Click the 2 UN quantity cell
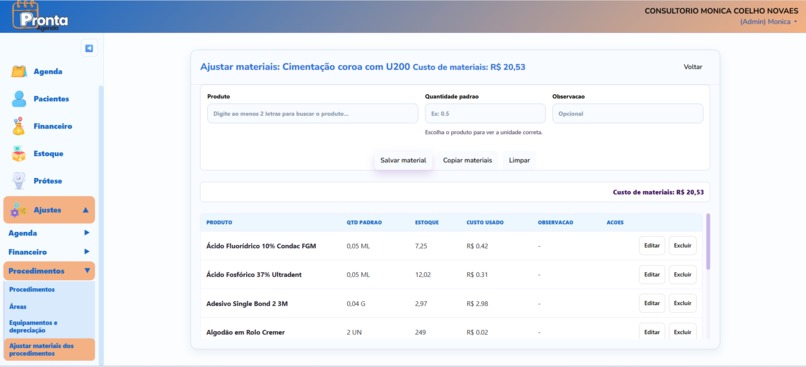This screenshot has width=806, height=367. (x=354, y=333)
